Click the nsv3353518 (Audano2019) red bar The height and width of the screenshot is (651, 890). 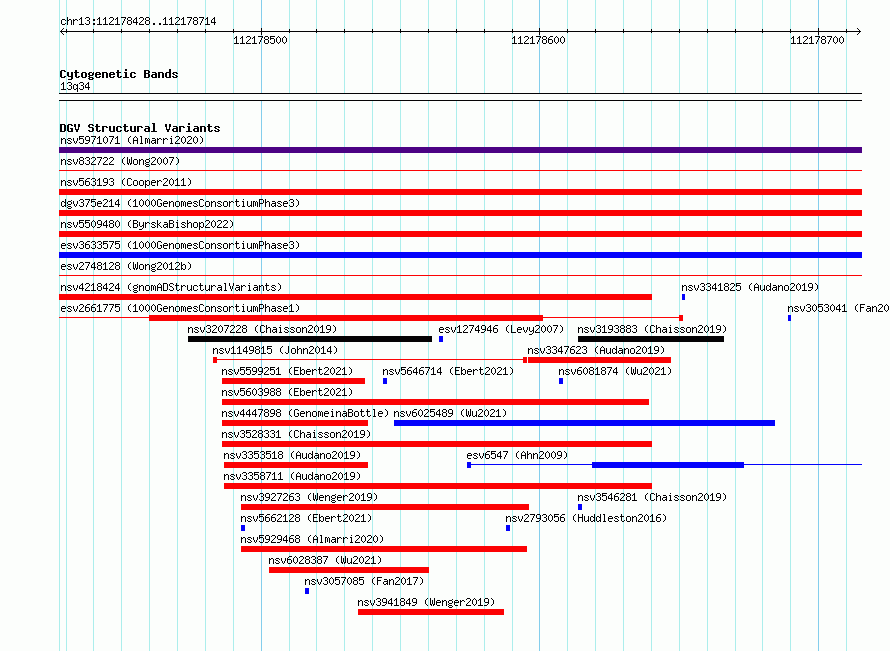(296, 465)
